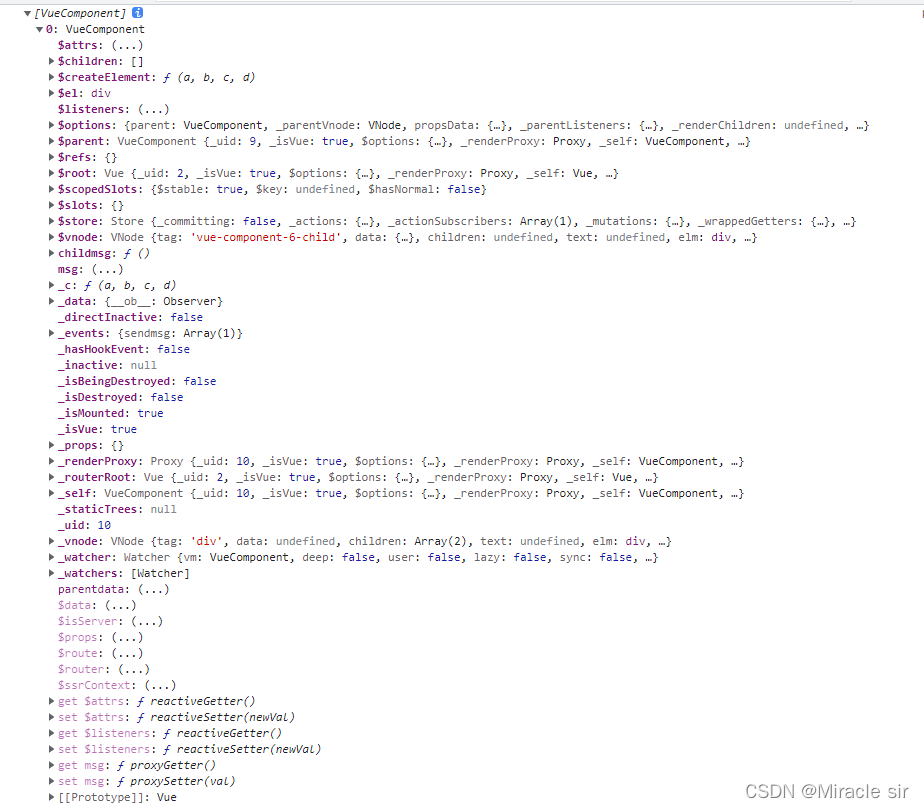Viewport: 924px width, 808px height.
Task: Expand the $store Store arrow
Action: coord(51,220)
